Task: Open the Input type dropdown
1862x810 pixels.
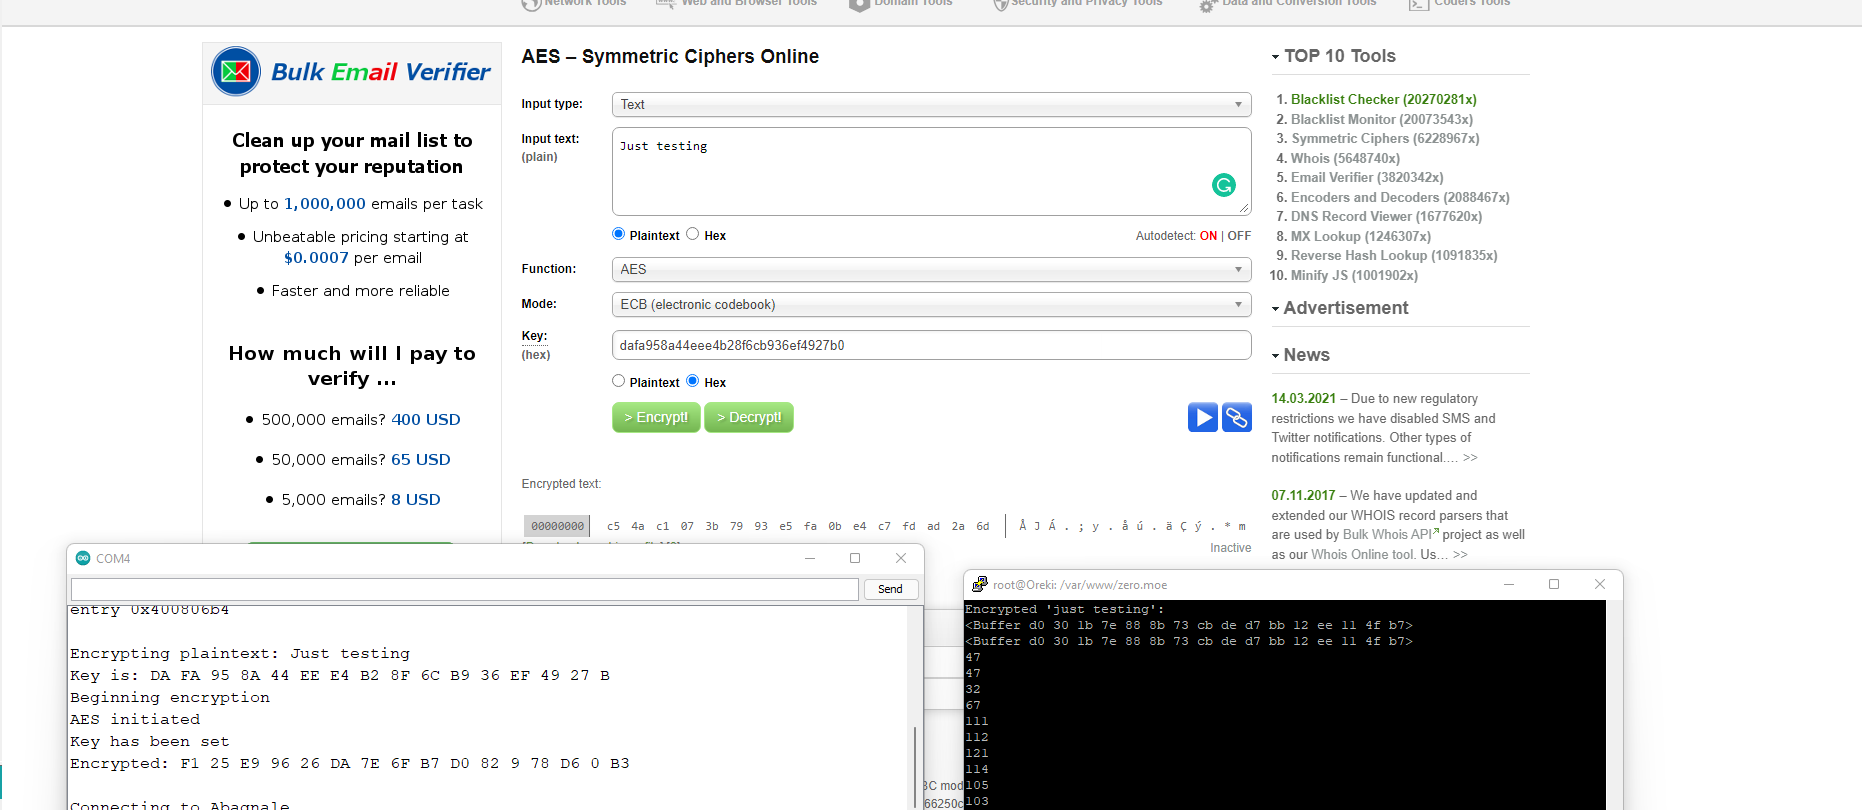Action: [x=931, y=104]
